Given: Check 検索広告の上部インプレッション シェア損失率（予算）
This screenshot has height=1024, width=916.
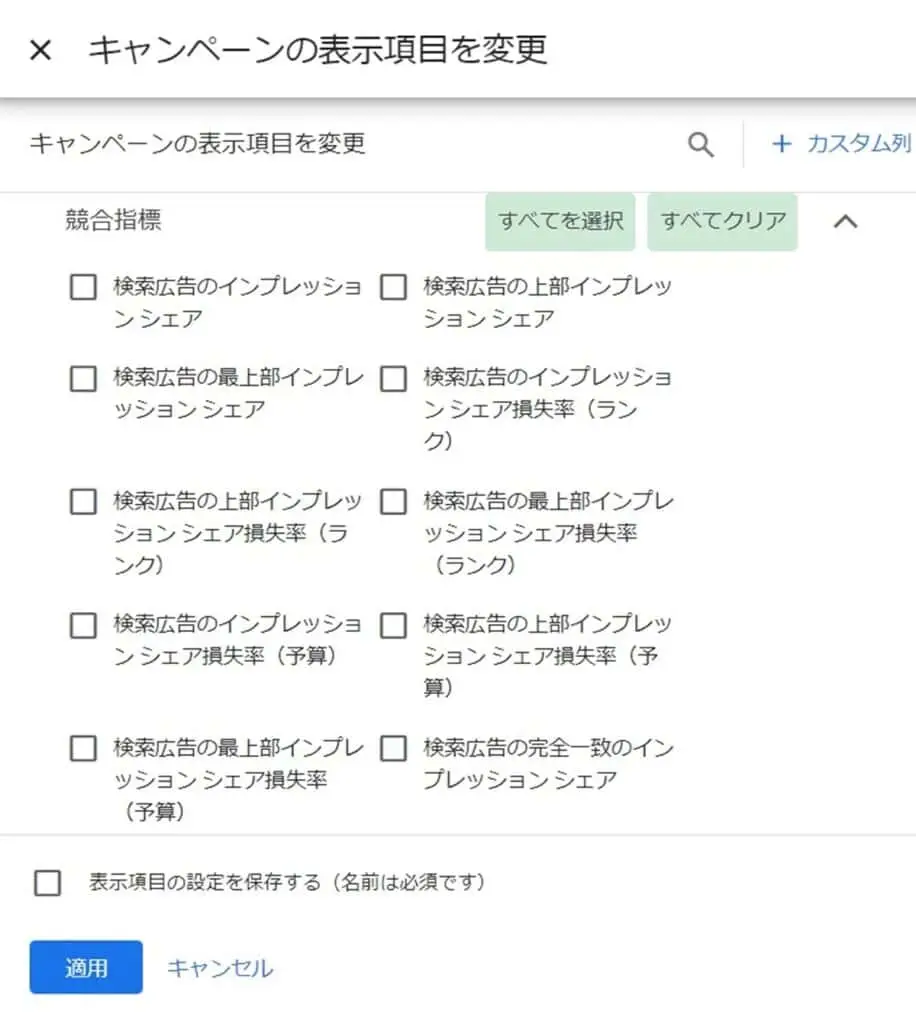Looking at the screenshot, I should pyautogui.click(x=393, y=624).
